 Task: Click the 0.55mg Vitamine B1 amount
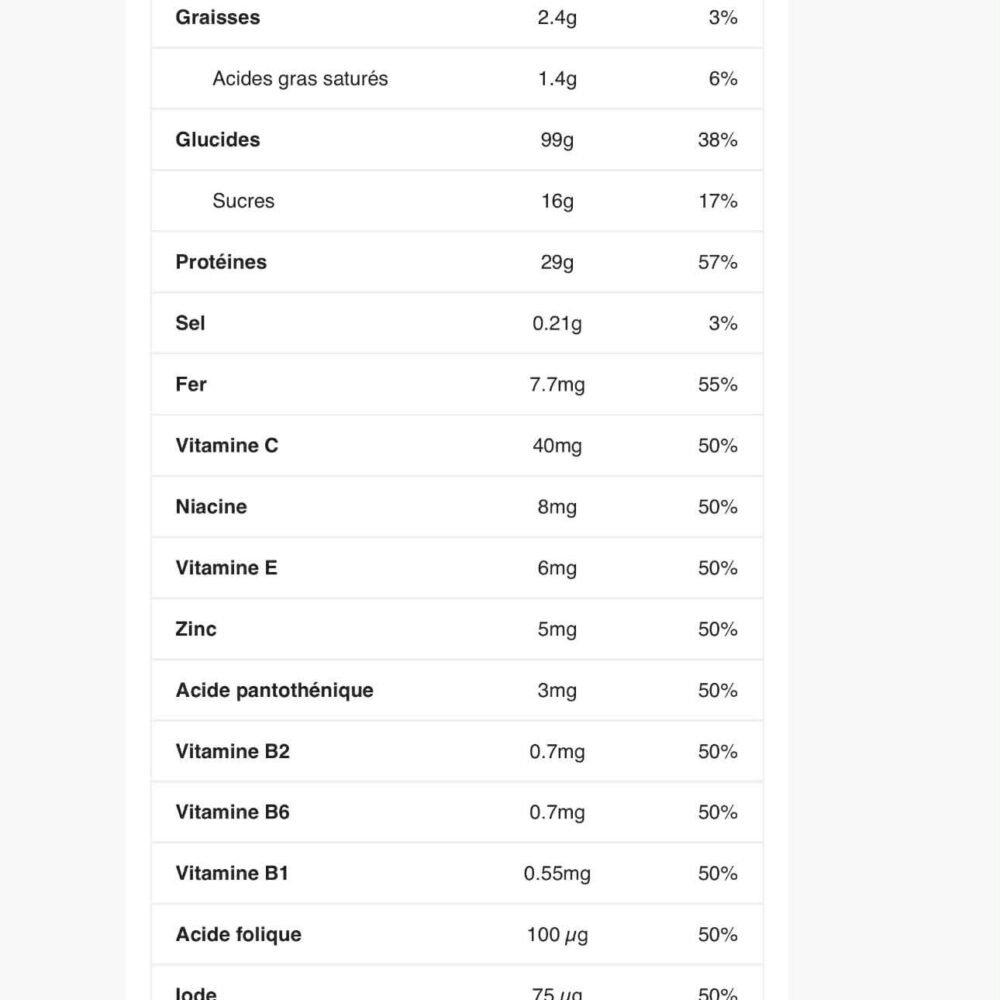(557, 874)
